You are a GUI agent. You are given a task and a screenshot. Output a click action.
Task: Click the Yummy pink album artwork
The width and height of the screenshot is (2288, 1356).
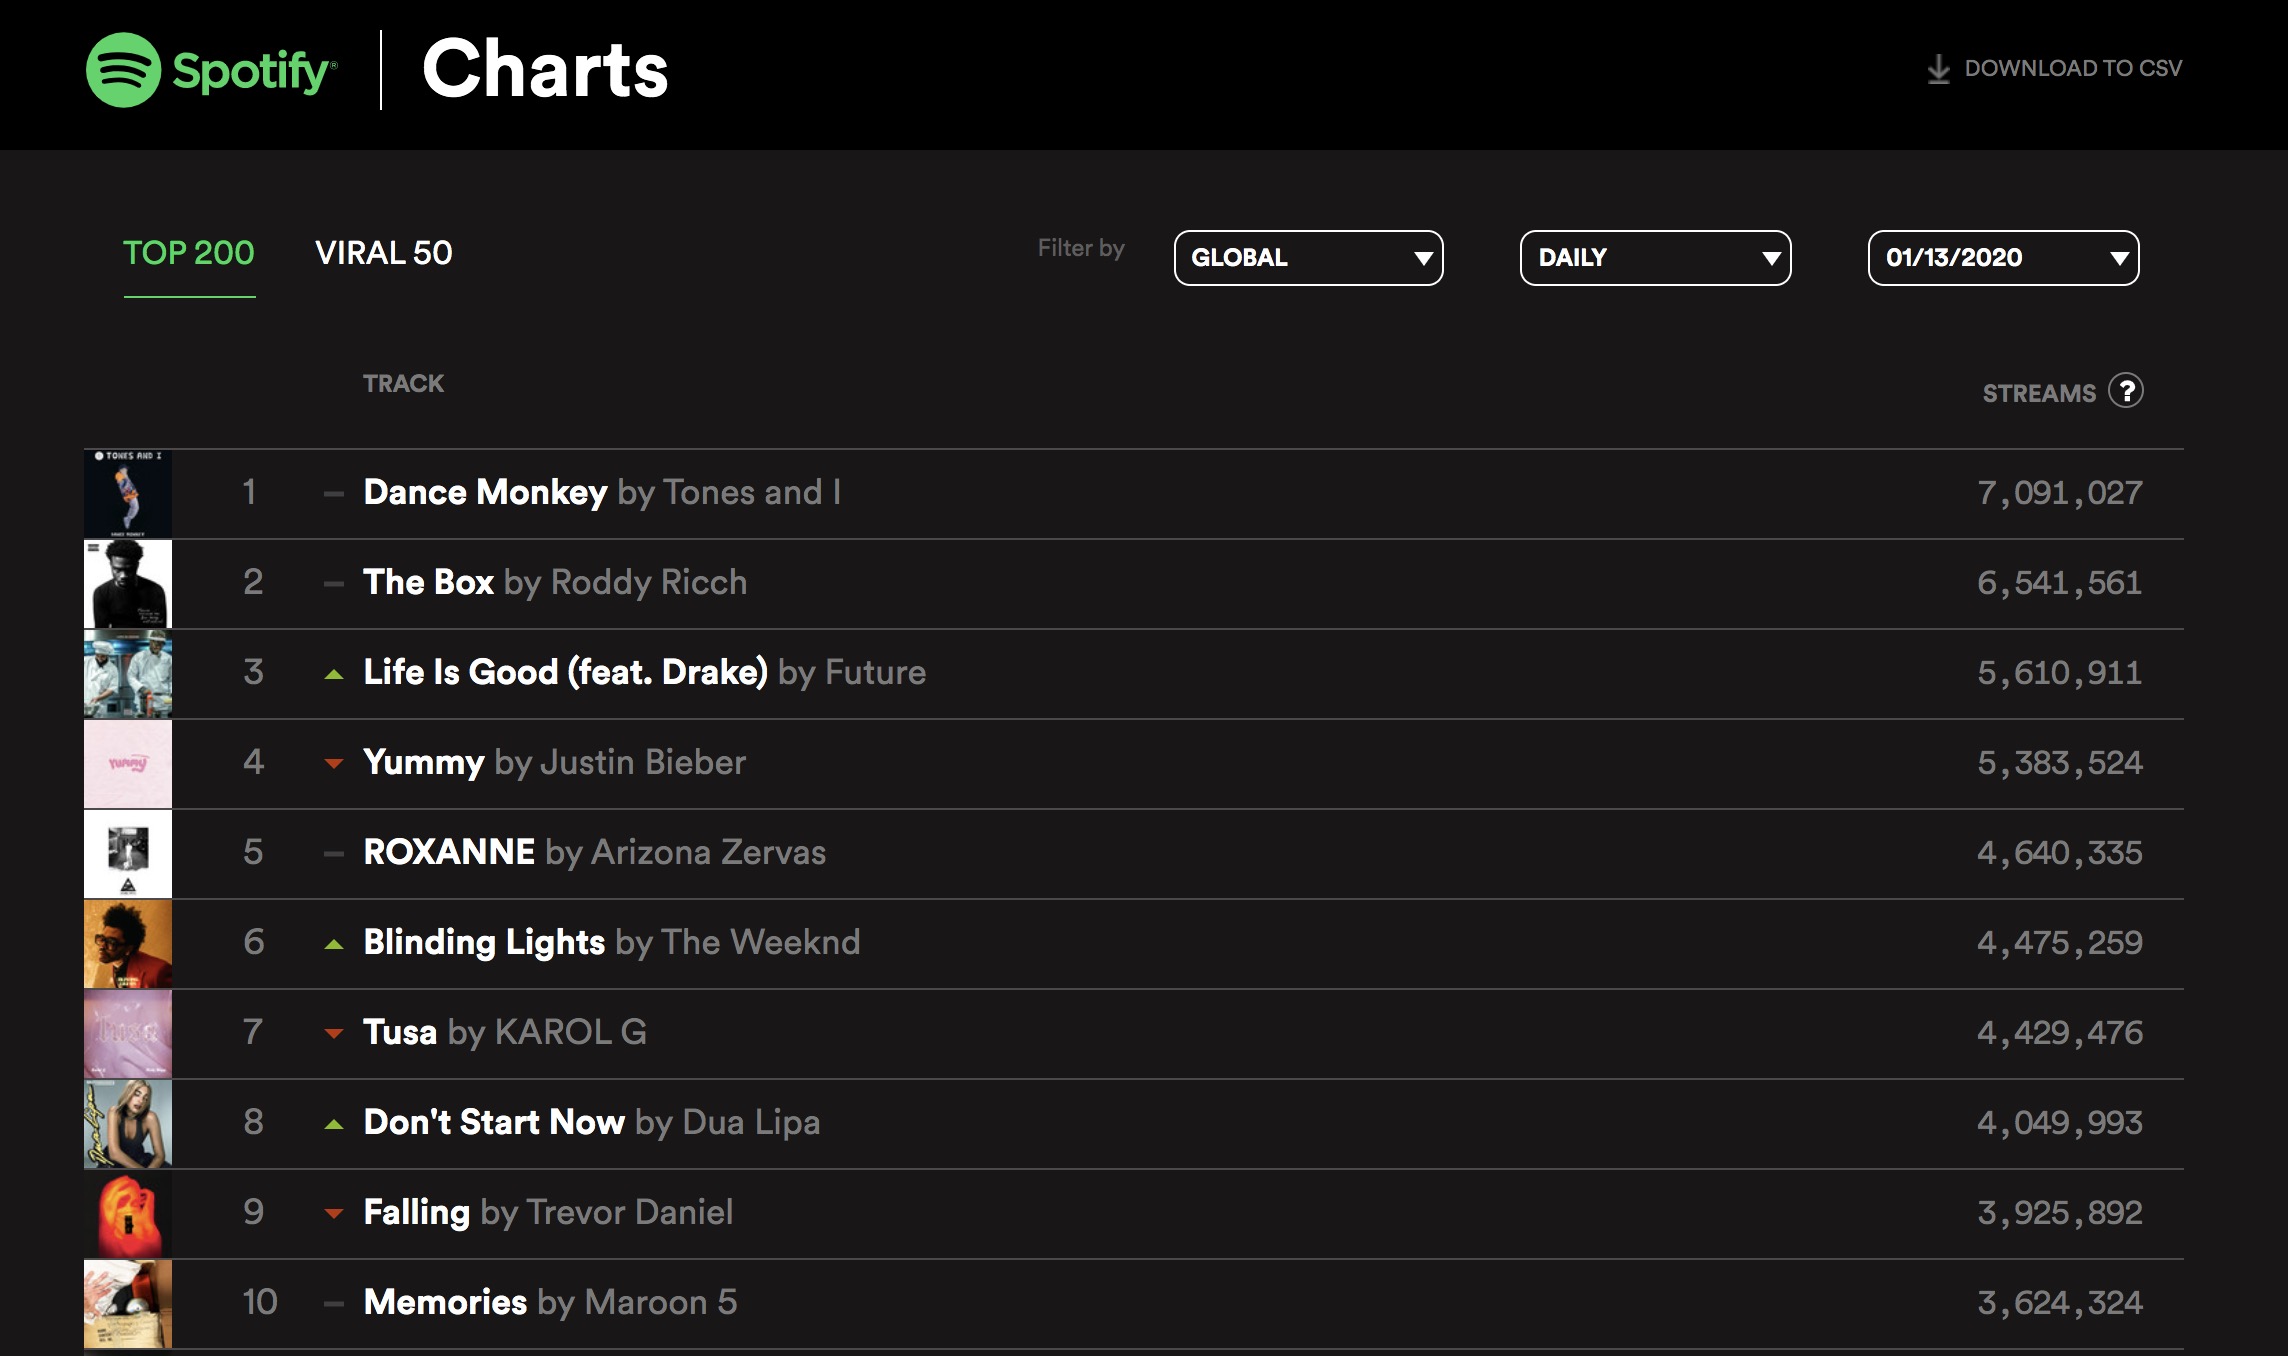tap(128, 764)
